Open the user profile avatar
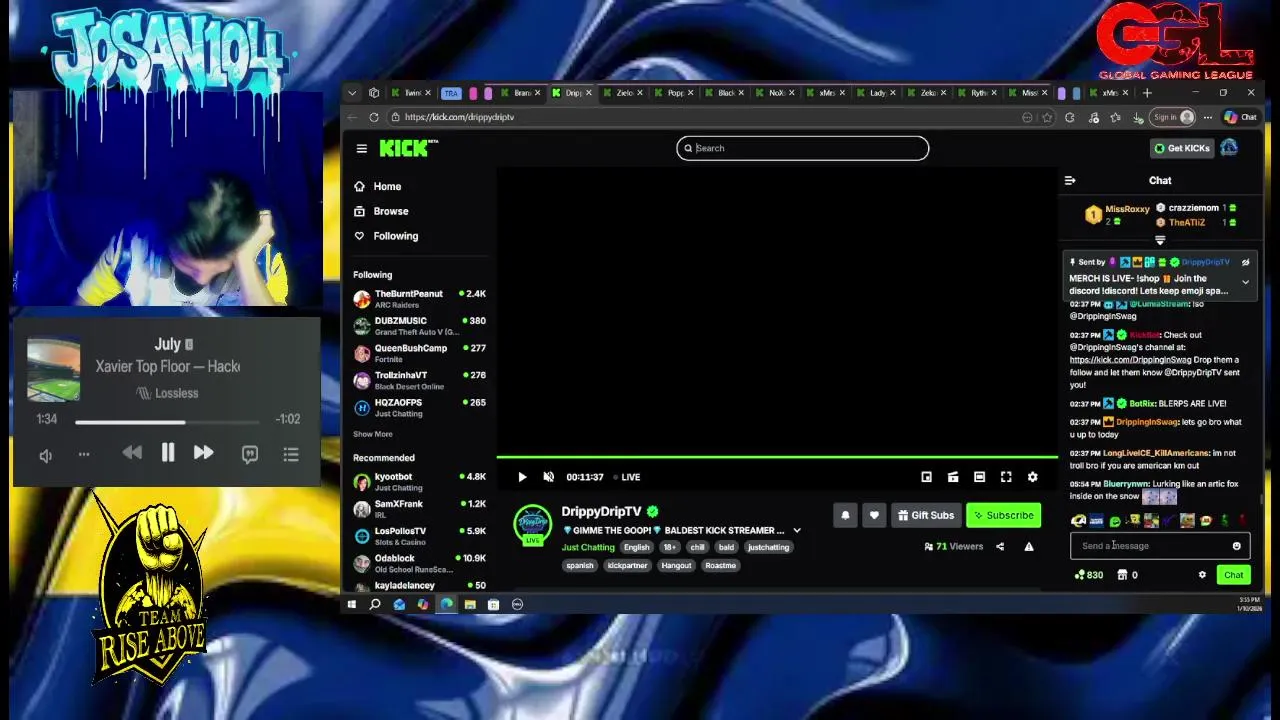This screenshot has height=720, width=1280. coord(1229,148)
